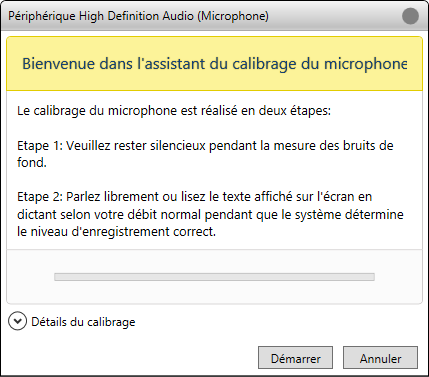Click the title bar text 'Périphérique High Definition Audio'
This screenshot has height=377, width=429.
101,16
